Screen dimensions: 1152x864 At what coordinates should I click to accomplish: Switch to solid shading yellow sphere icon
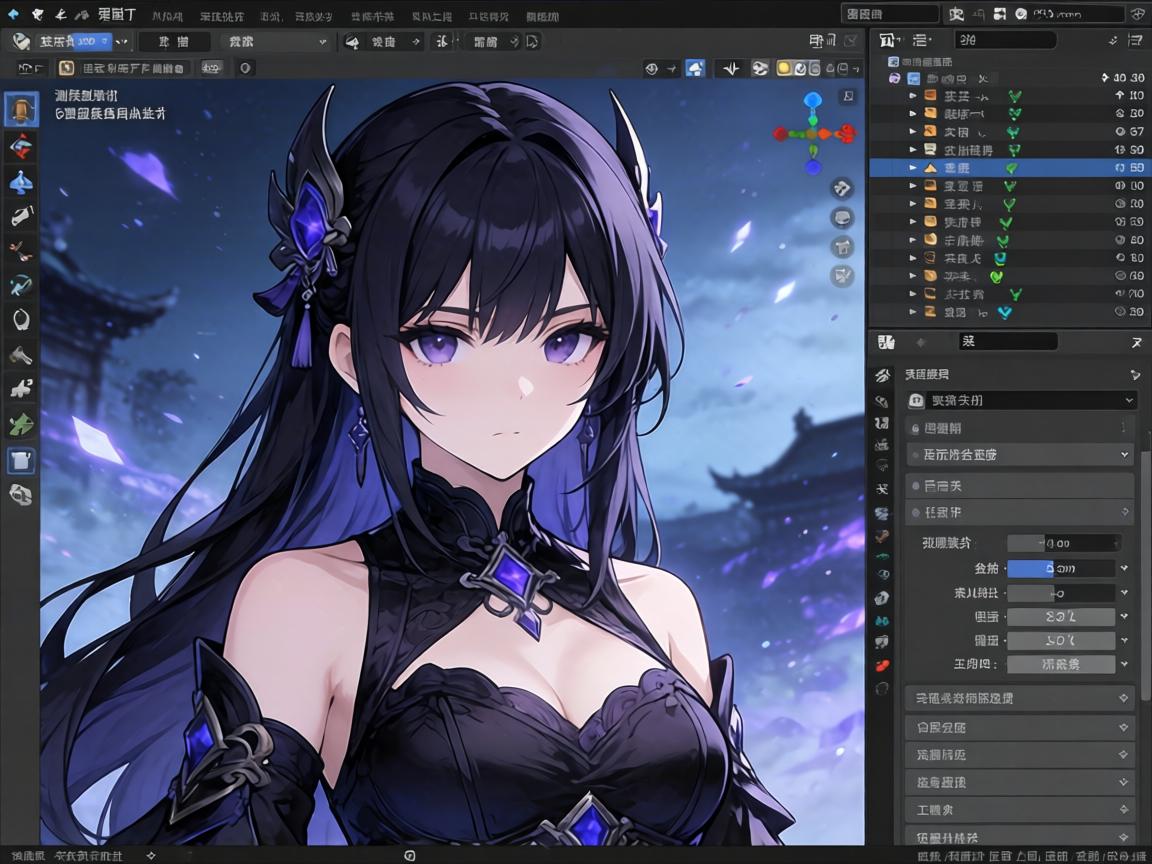pyautogui.click(x=785, y=68)
